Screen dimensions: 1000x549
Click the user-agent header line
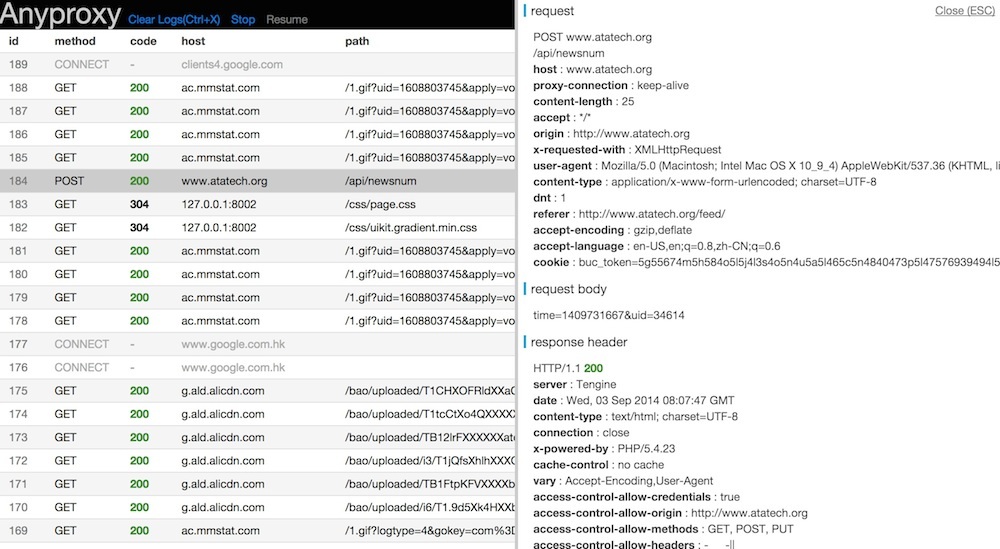(766, 166)
